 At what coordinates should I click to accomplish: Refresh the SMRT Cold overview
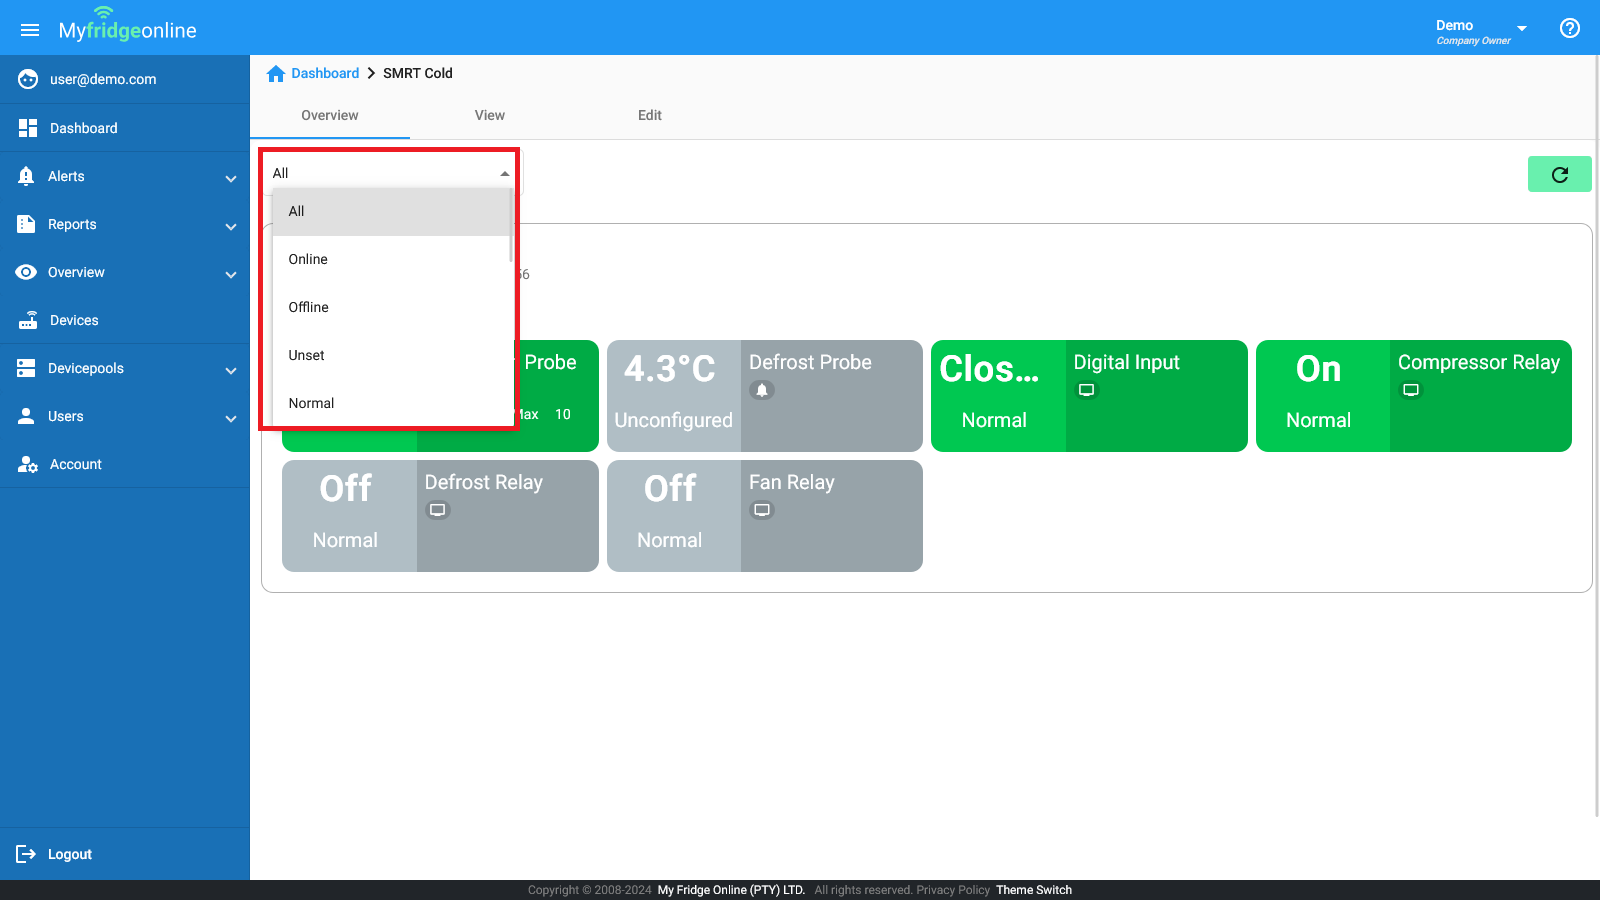[1559, 173]
